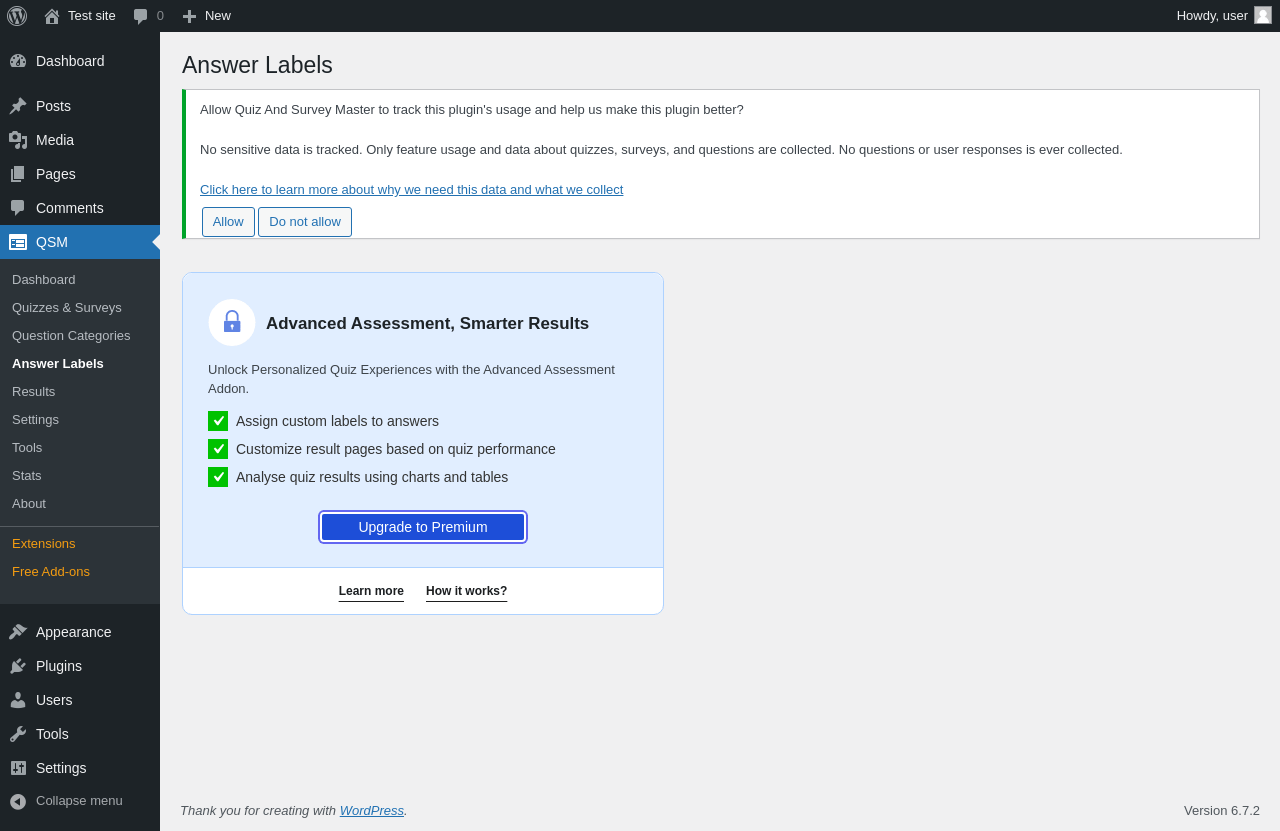Click the Media icon in sidebar
Image resolution: width=1280 pixels, height=831 pixels.
[18, 140]
